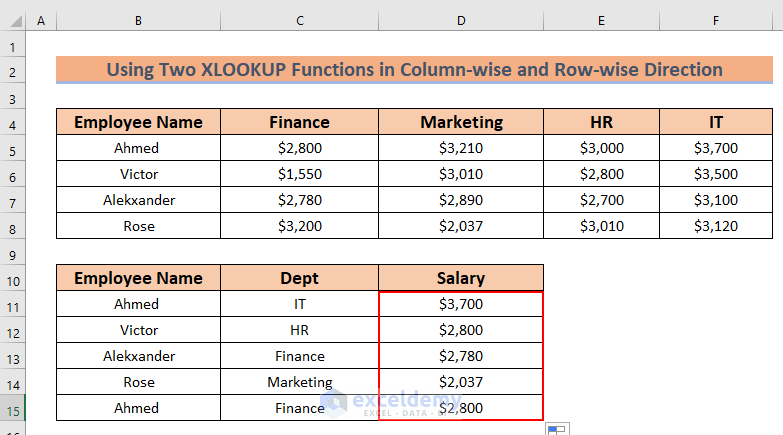Click the '$3,000' HR cell
This screenshot has width=783, height=435.
click(601, 148)
